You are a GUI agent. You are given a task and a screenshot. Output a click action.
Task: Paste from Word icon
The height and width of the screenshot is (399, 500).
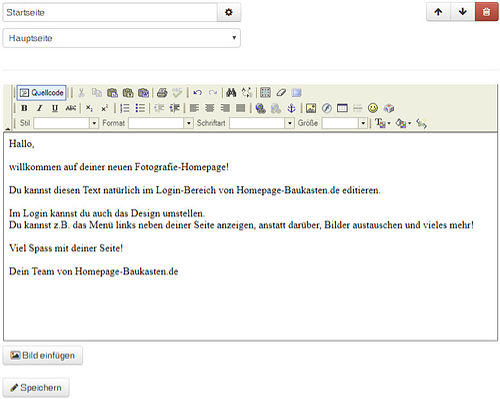pos(144,93)
